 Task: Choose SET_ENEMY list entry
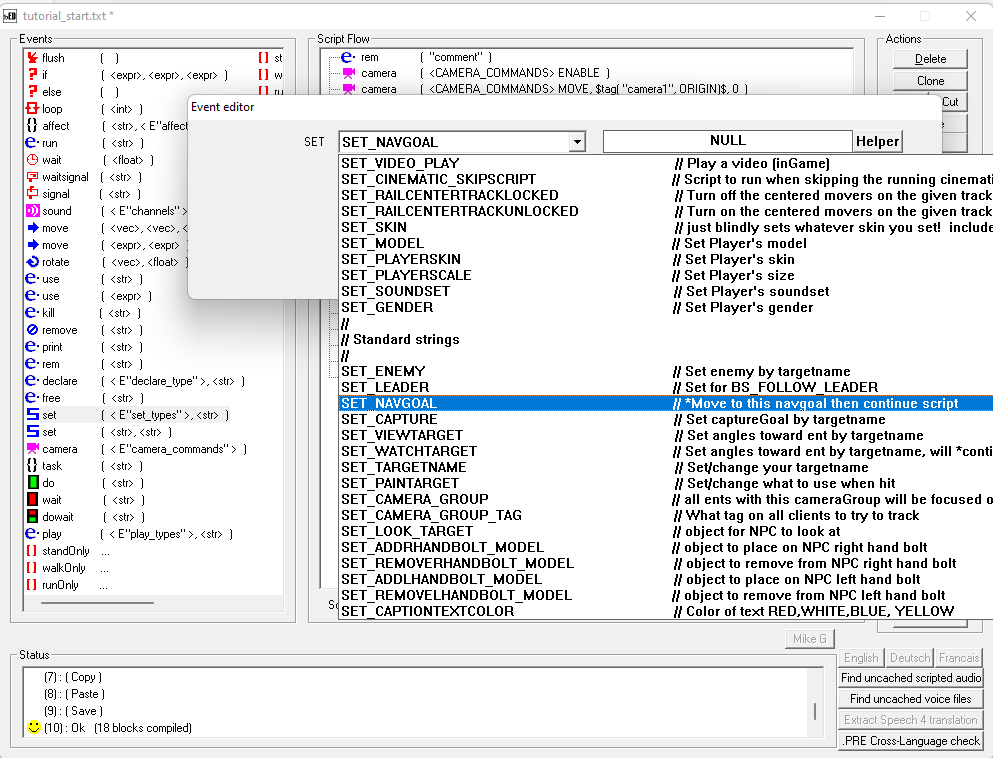click(666, 371)
